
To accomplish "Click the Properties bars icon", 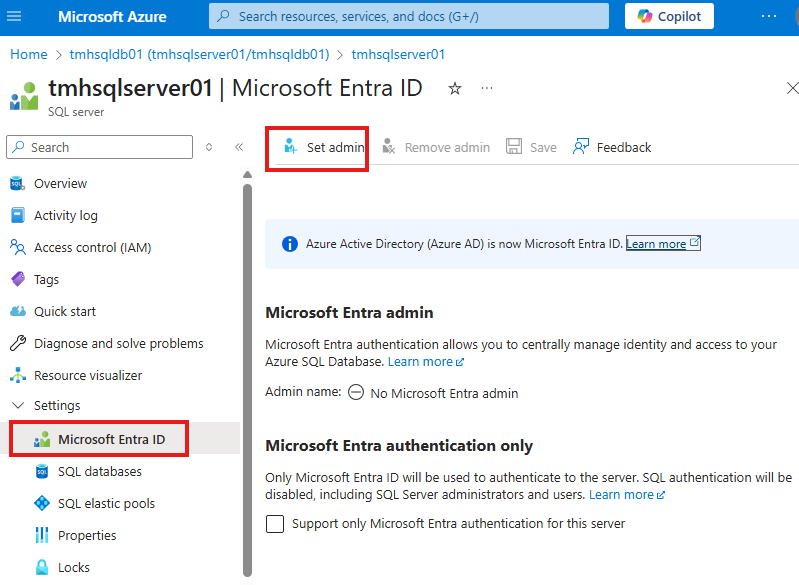I will tap(42, 536).
